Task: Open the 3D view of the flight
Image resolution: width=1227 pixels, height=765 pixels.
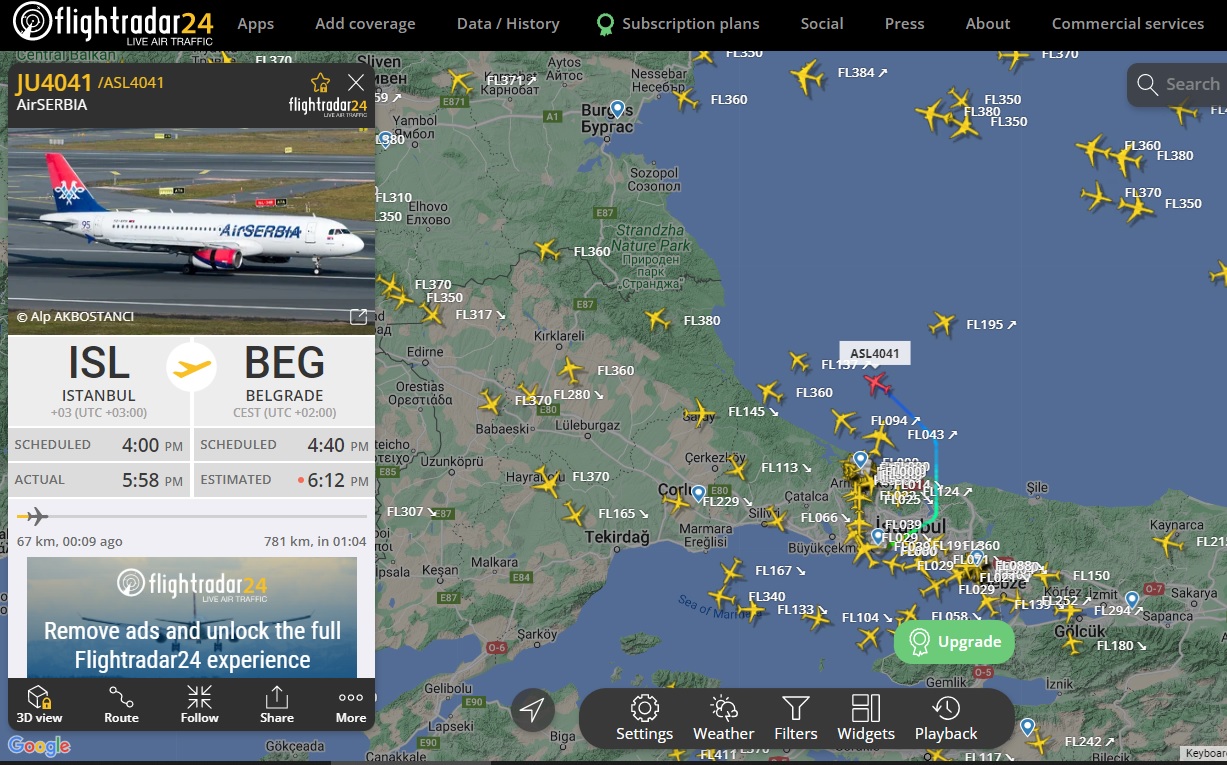Action: (39, 704)
